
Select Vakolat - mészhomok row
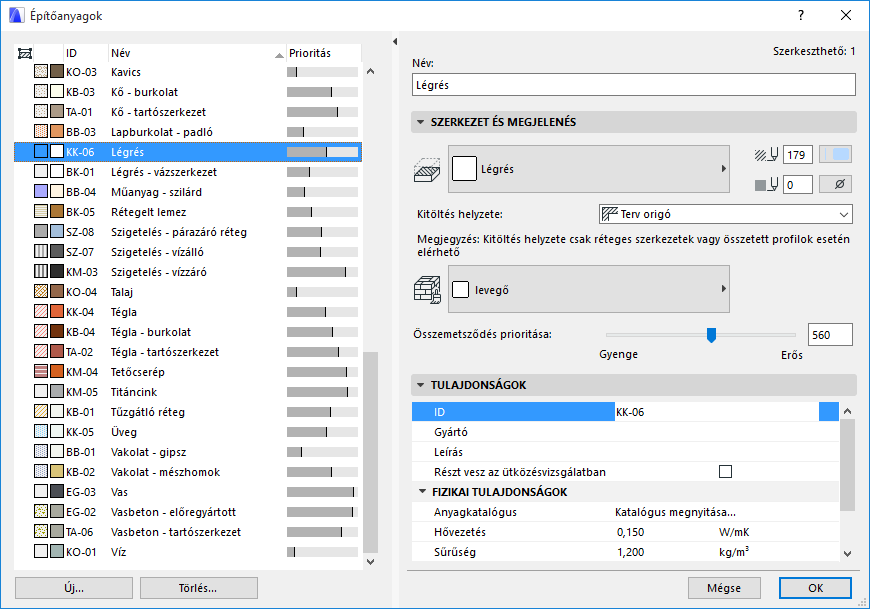[x=188, y=472]
